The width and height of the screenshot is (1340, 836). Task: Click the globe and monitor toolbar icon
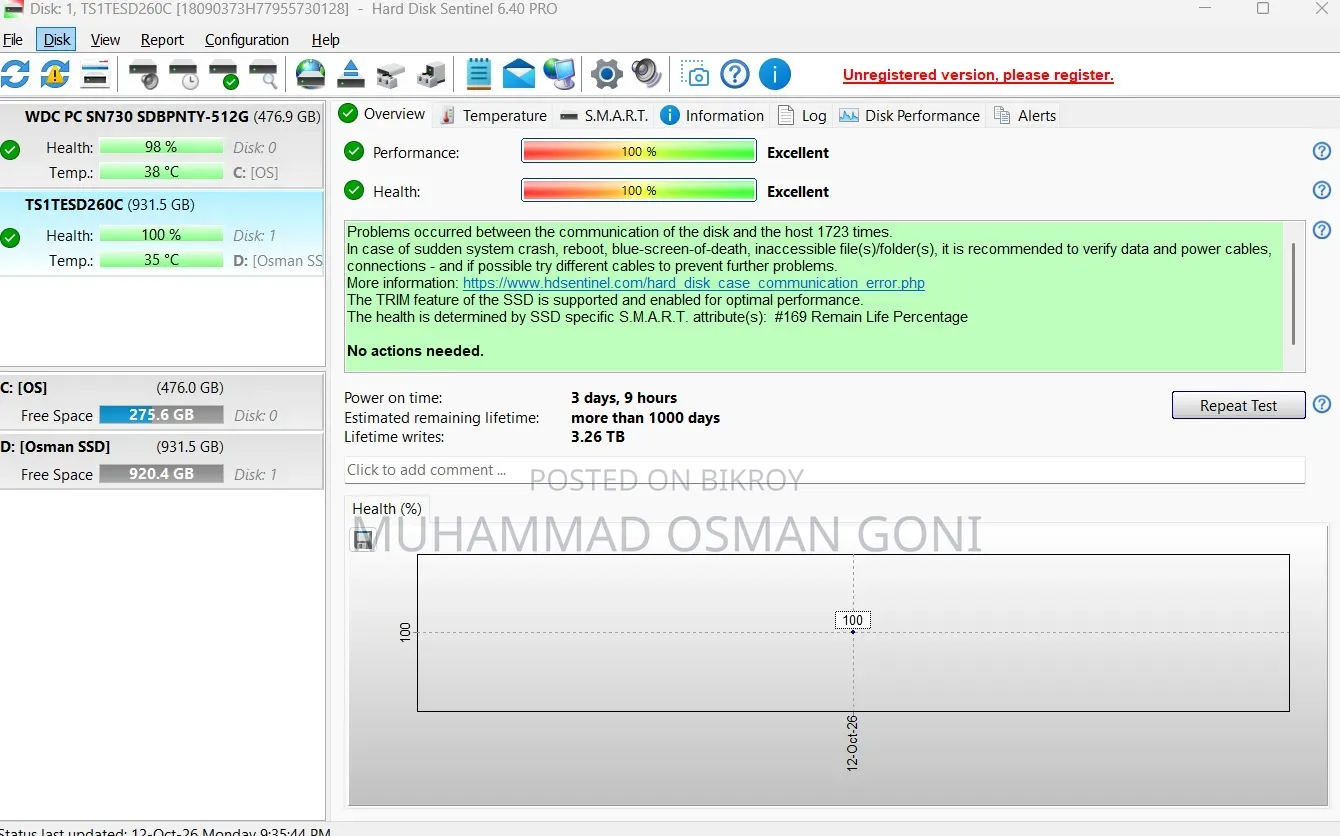(x=559, y=74)
